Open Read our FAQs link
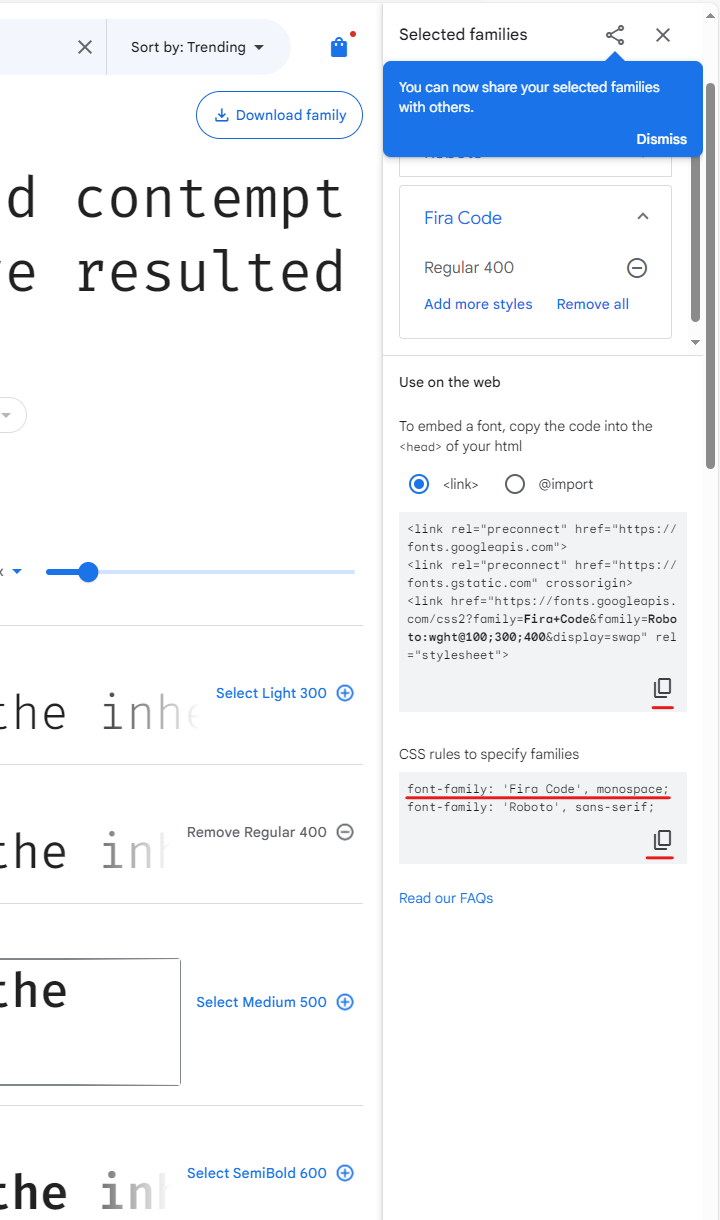This screenshot has height=1220, width=720. [446, 898]
